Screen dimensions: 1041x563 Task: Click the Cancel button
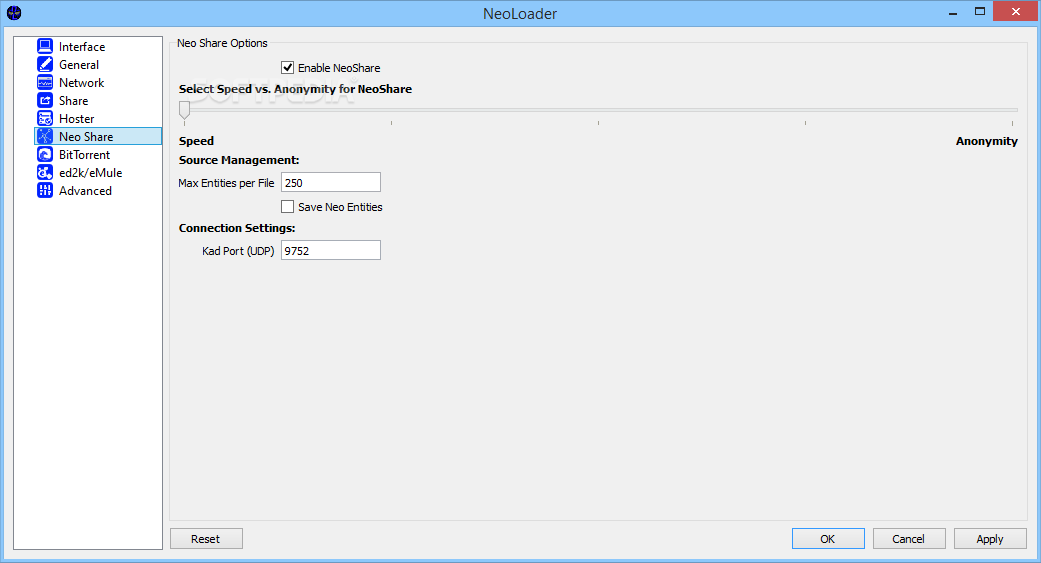[x=909, y=538]
